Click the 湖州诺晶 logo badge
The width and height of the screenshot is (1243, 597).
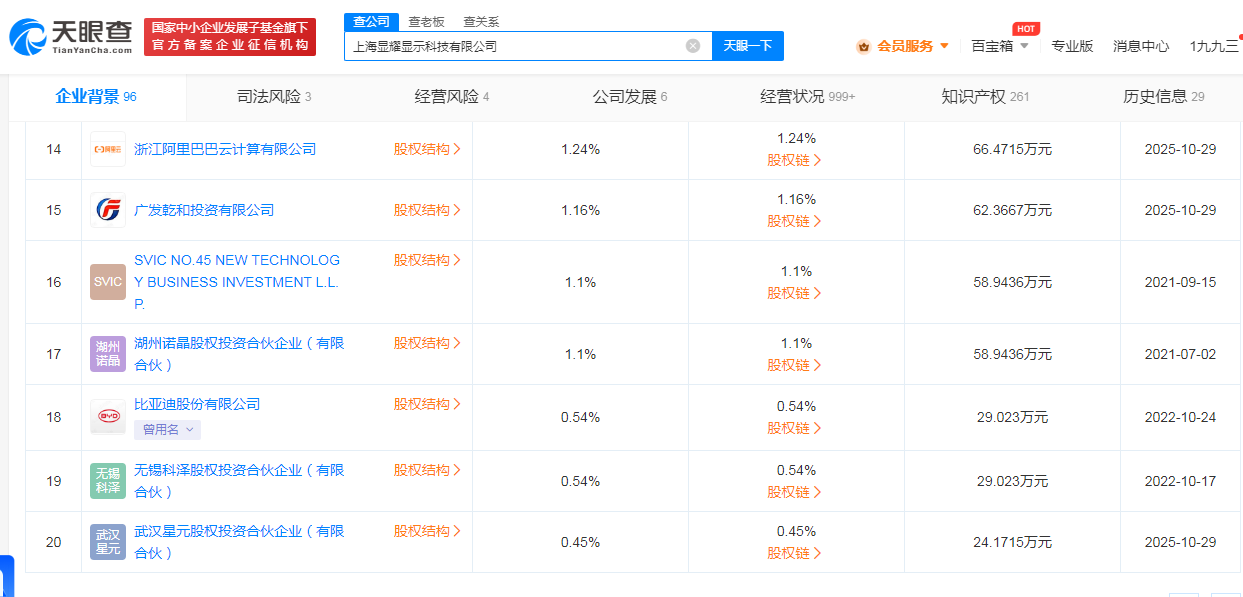coord(108,354)
